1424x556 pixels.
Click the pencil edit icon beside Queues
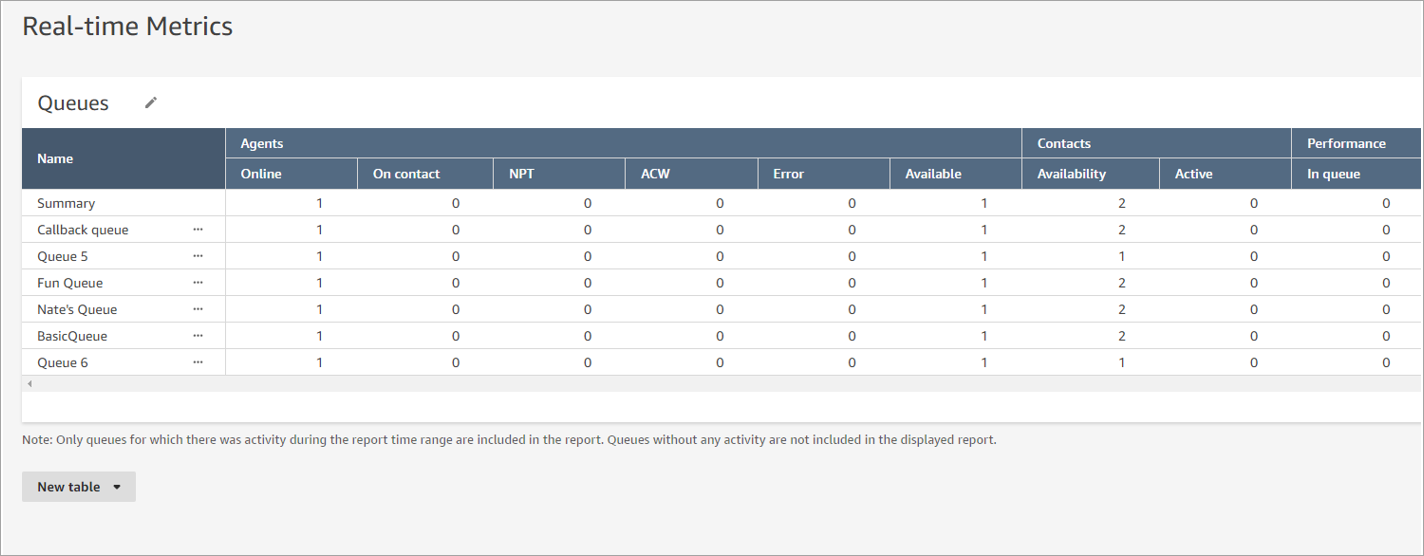(x=151, y=103)
